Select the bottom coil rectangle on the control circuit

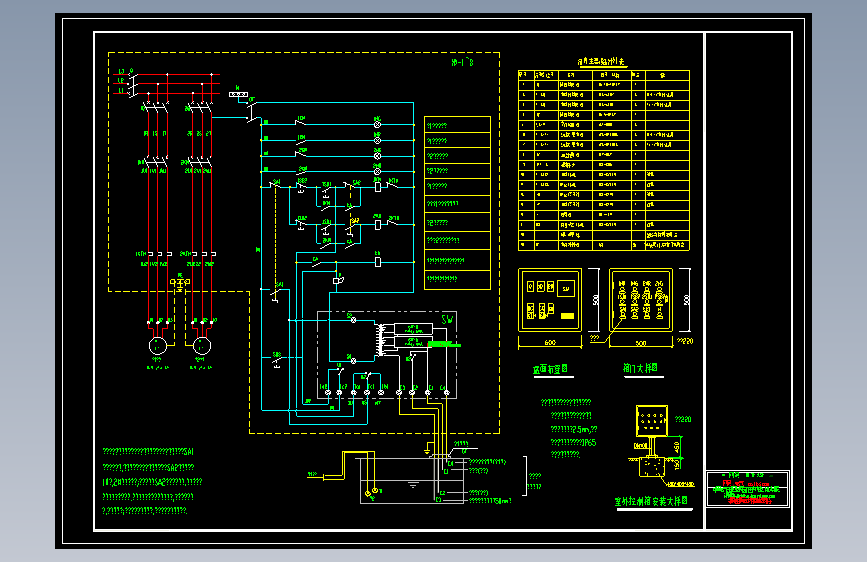(378, 262)
